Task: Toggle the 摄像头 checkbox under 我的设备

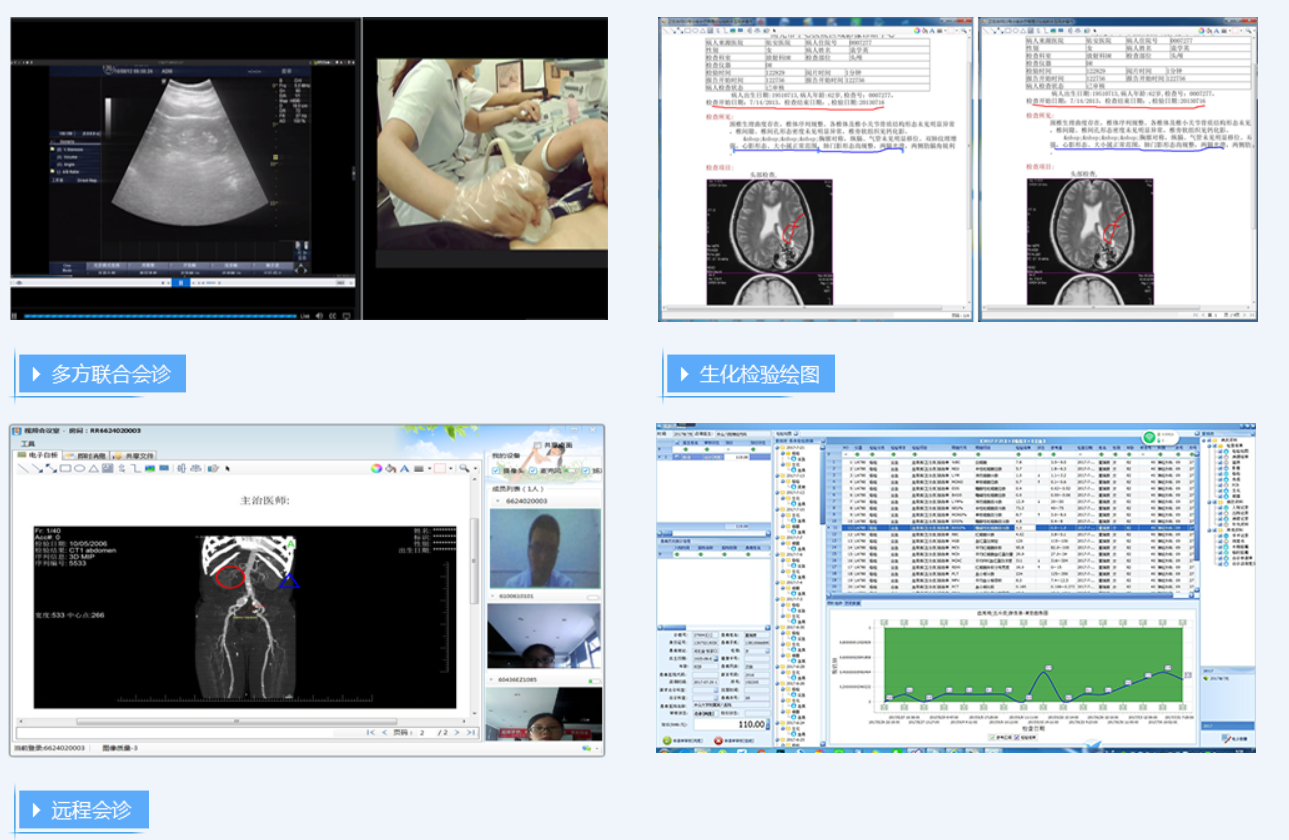Action: 496,471
